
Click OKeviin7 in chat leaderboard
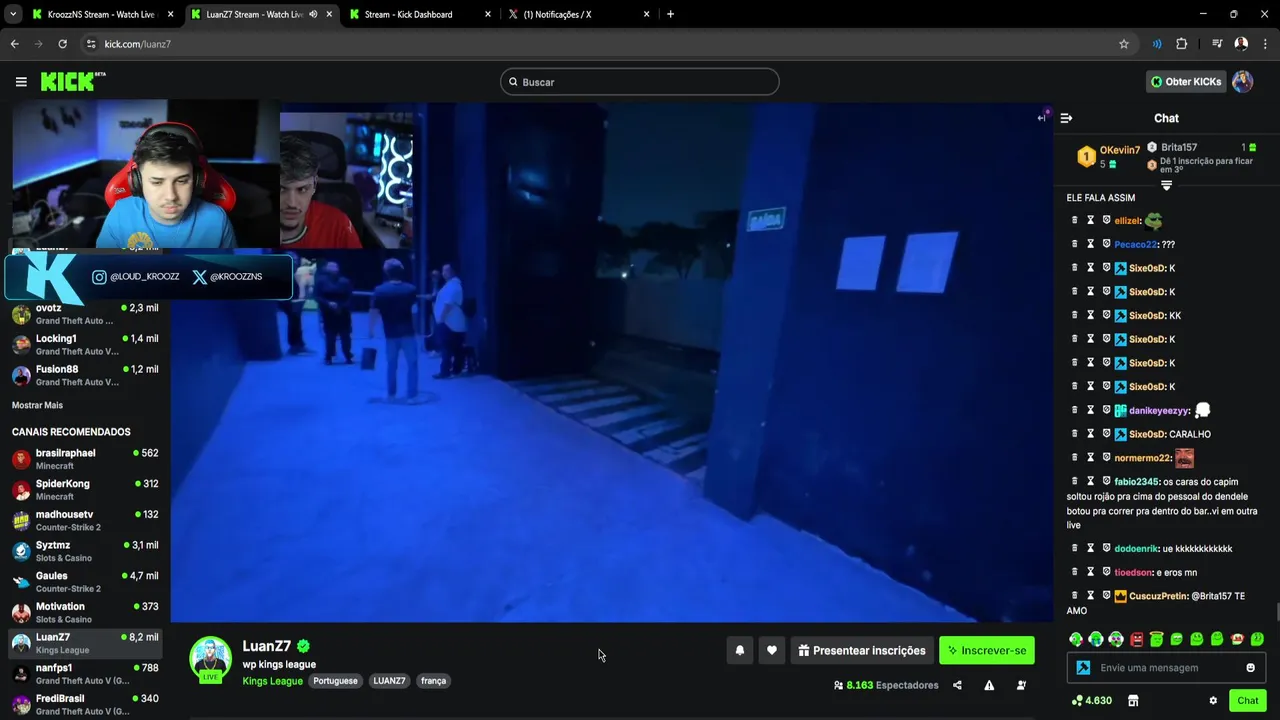1119,150
